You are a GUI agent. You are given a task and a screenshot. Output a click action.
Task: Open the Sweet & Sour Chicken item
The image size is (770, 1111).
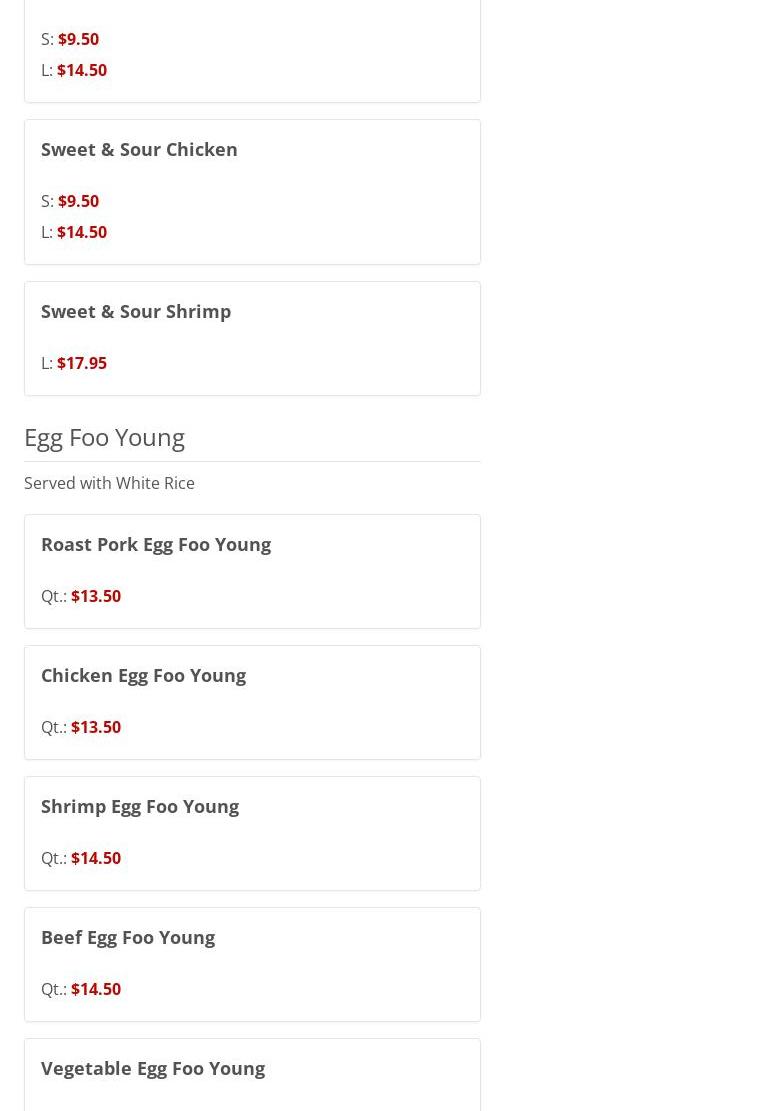click(x=139, y=149)
